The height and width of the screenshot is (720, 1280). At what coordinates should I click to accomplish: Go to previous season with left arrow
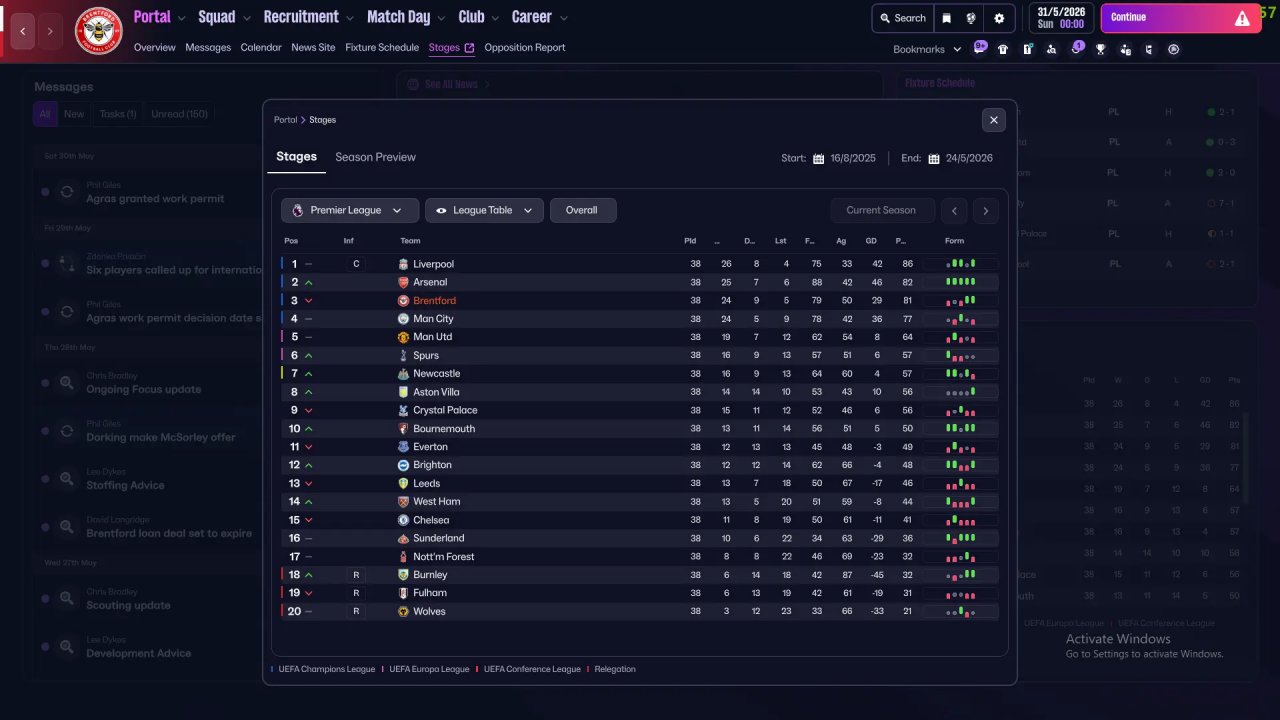(955, 210)
